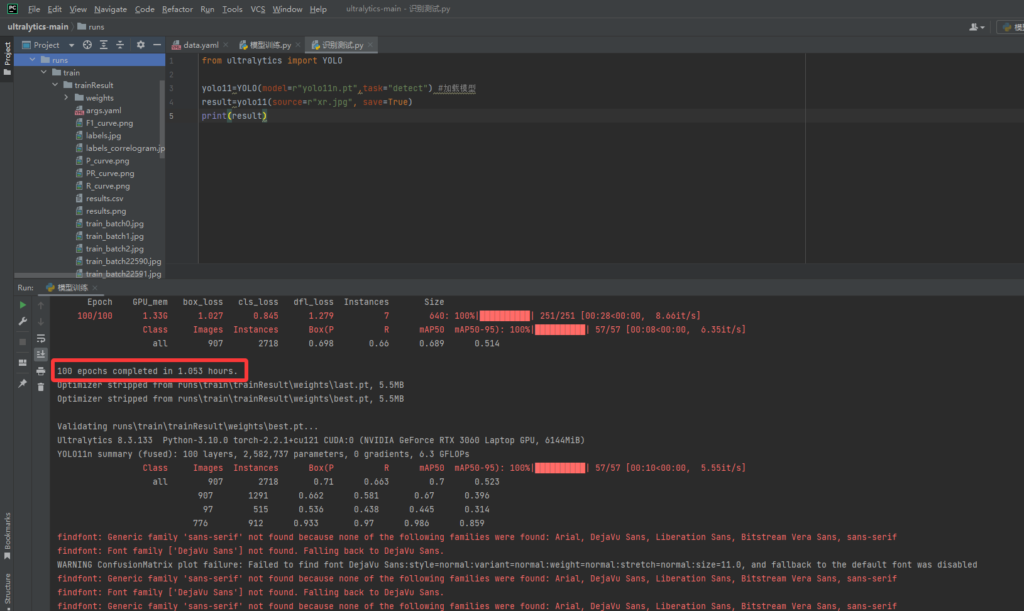Viewport: 1024px width, 611px height.
Task: Open the Bookmarks tool window
Action: [7, 536]
